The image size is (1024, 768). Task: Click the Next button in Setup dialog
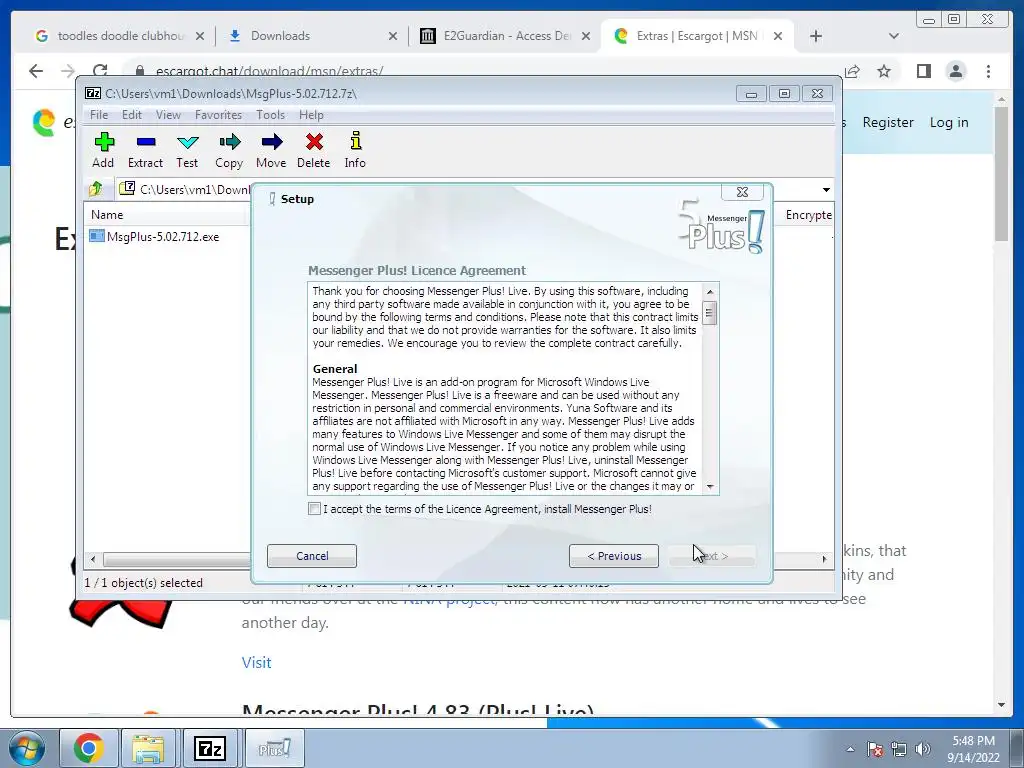tap(712, 556)
